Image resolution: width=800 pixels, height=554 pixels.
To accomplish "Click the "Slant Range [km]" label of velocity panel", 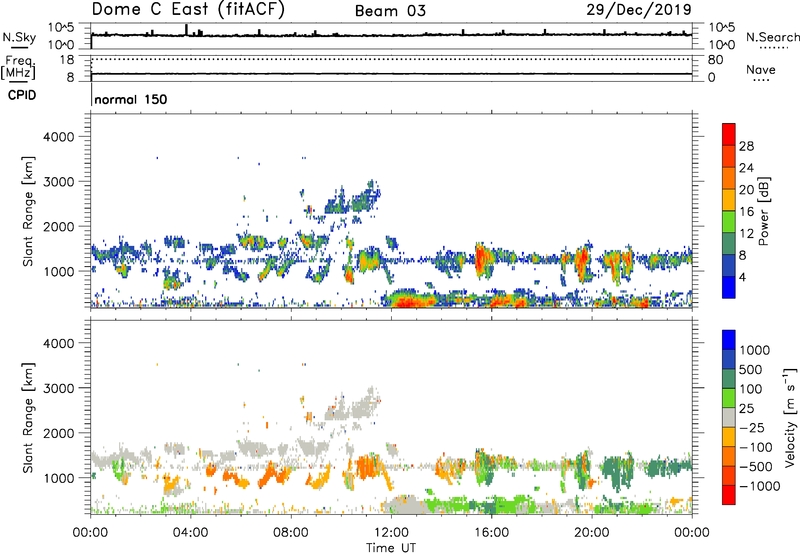I will [x=28, y=418].
